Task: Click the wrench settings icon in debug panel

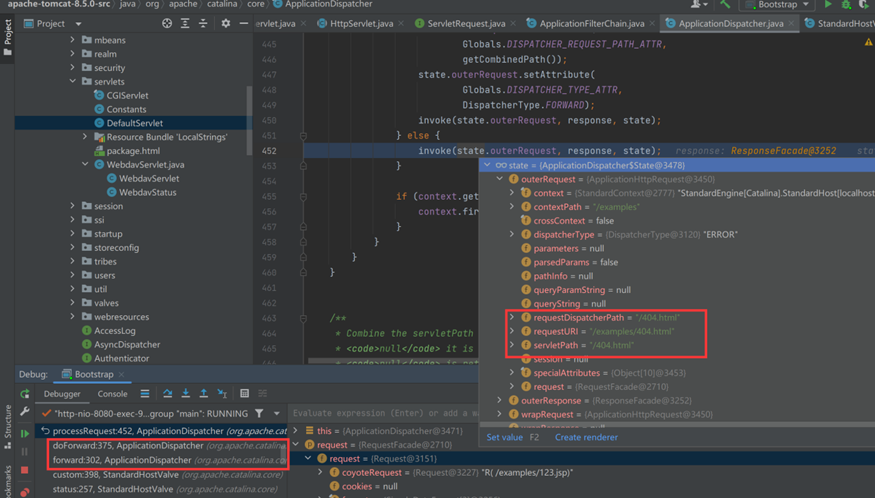Action: click(25, 412)
